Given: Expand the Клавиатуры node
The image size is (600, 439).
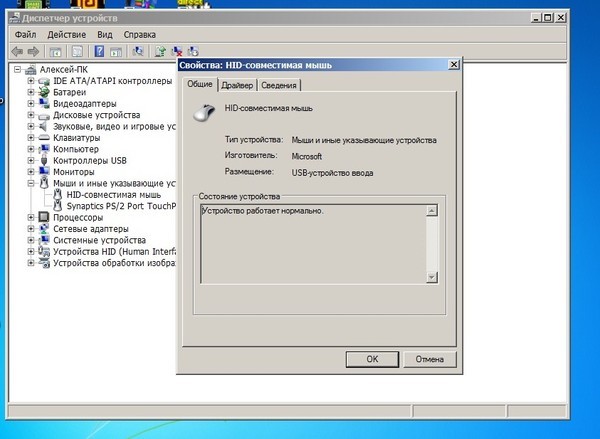Looking at the screenshot, I should click(x=31, y=138).
